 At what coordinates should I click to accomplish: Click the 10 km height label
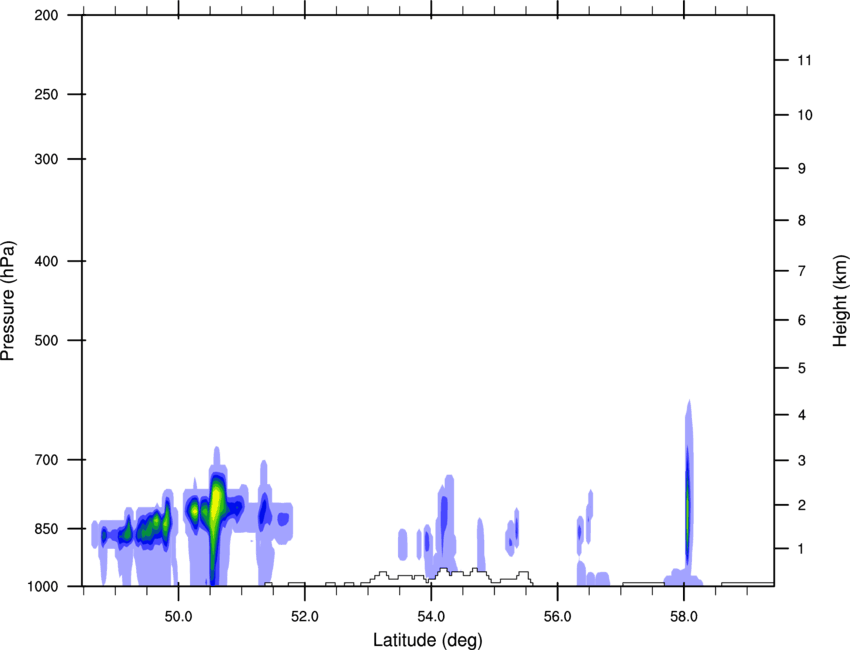(x=804, y=115)
